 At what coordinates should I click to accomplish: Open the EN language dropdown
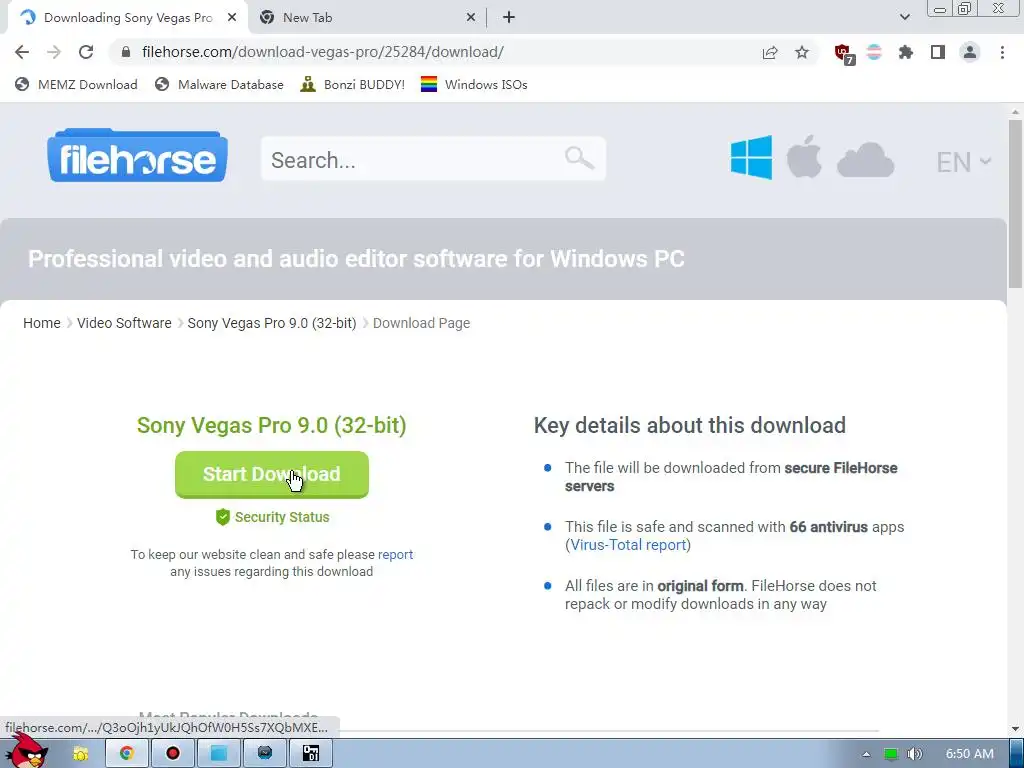coord(963,162)
